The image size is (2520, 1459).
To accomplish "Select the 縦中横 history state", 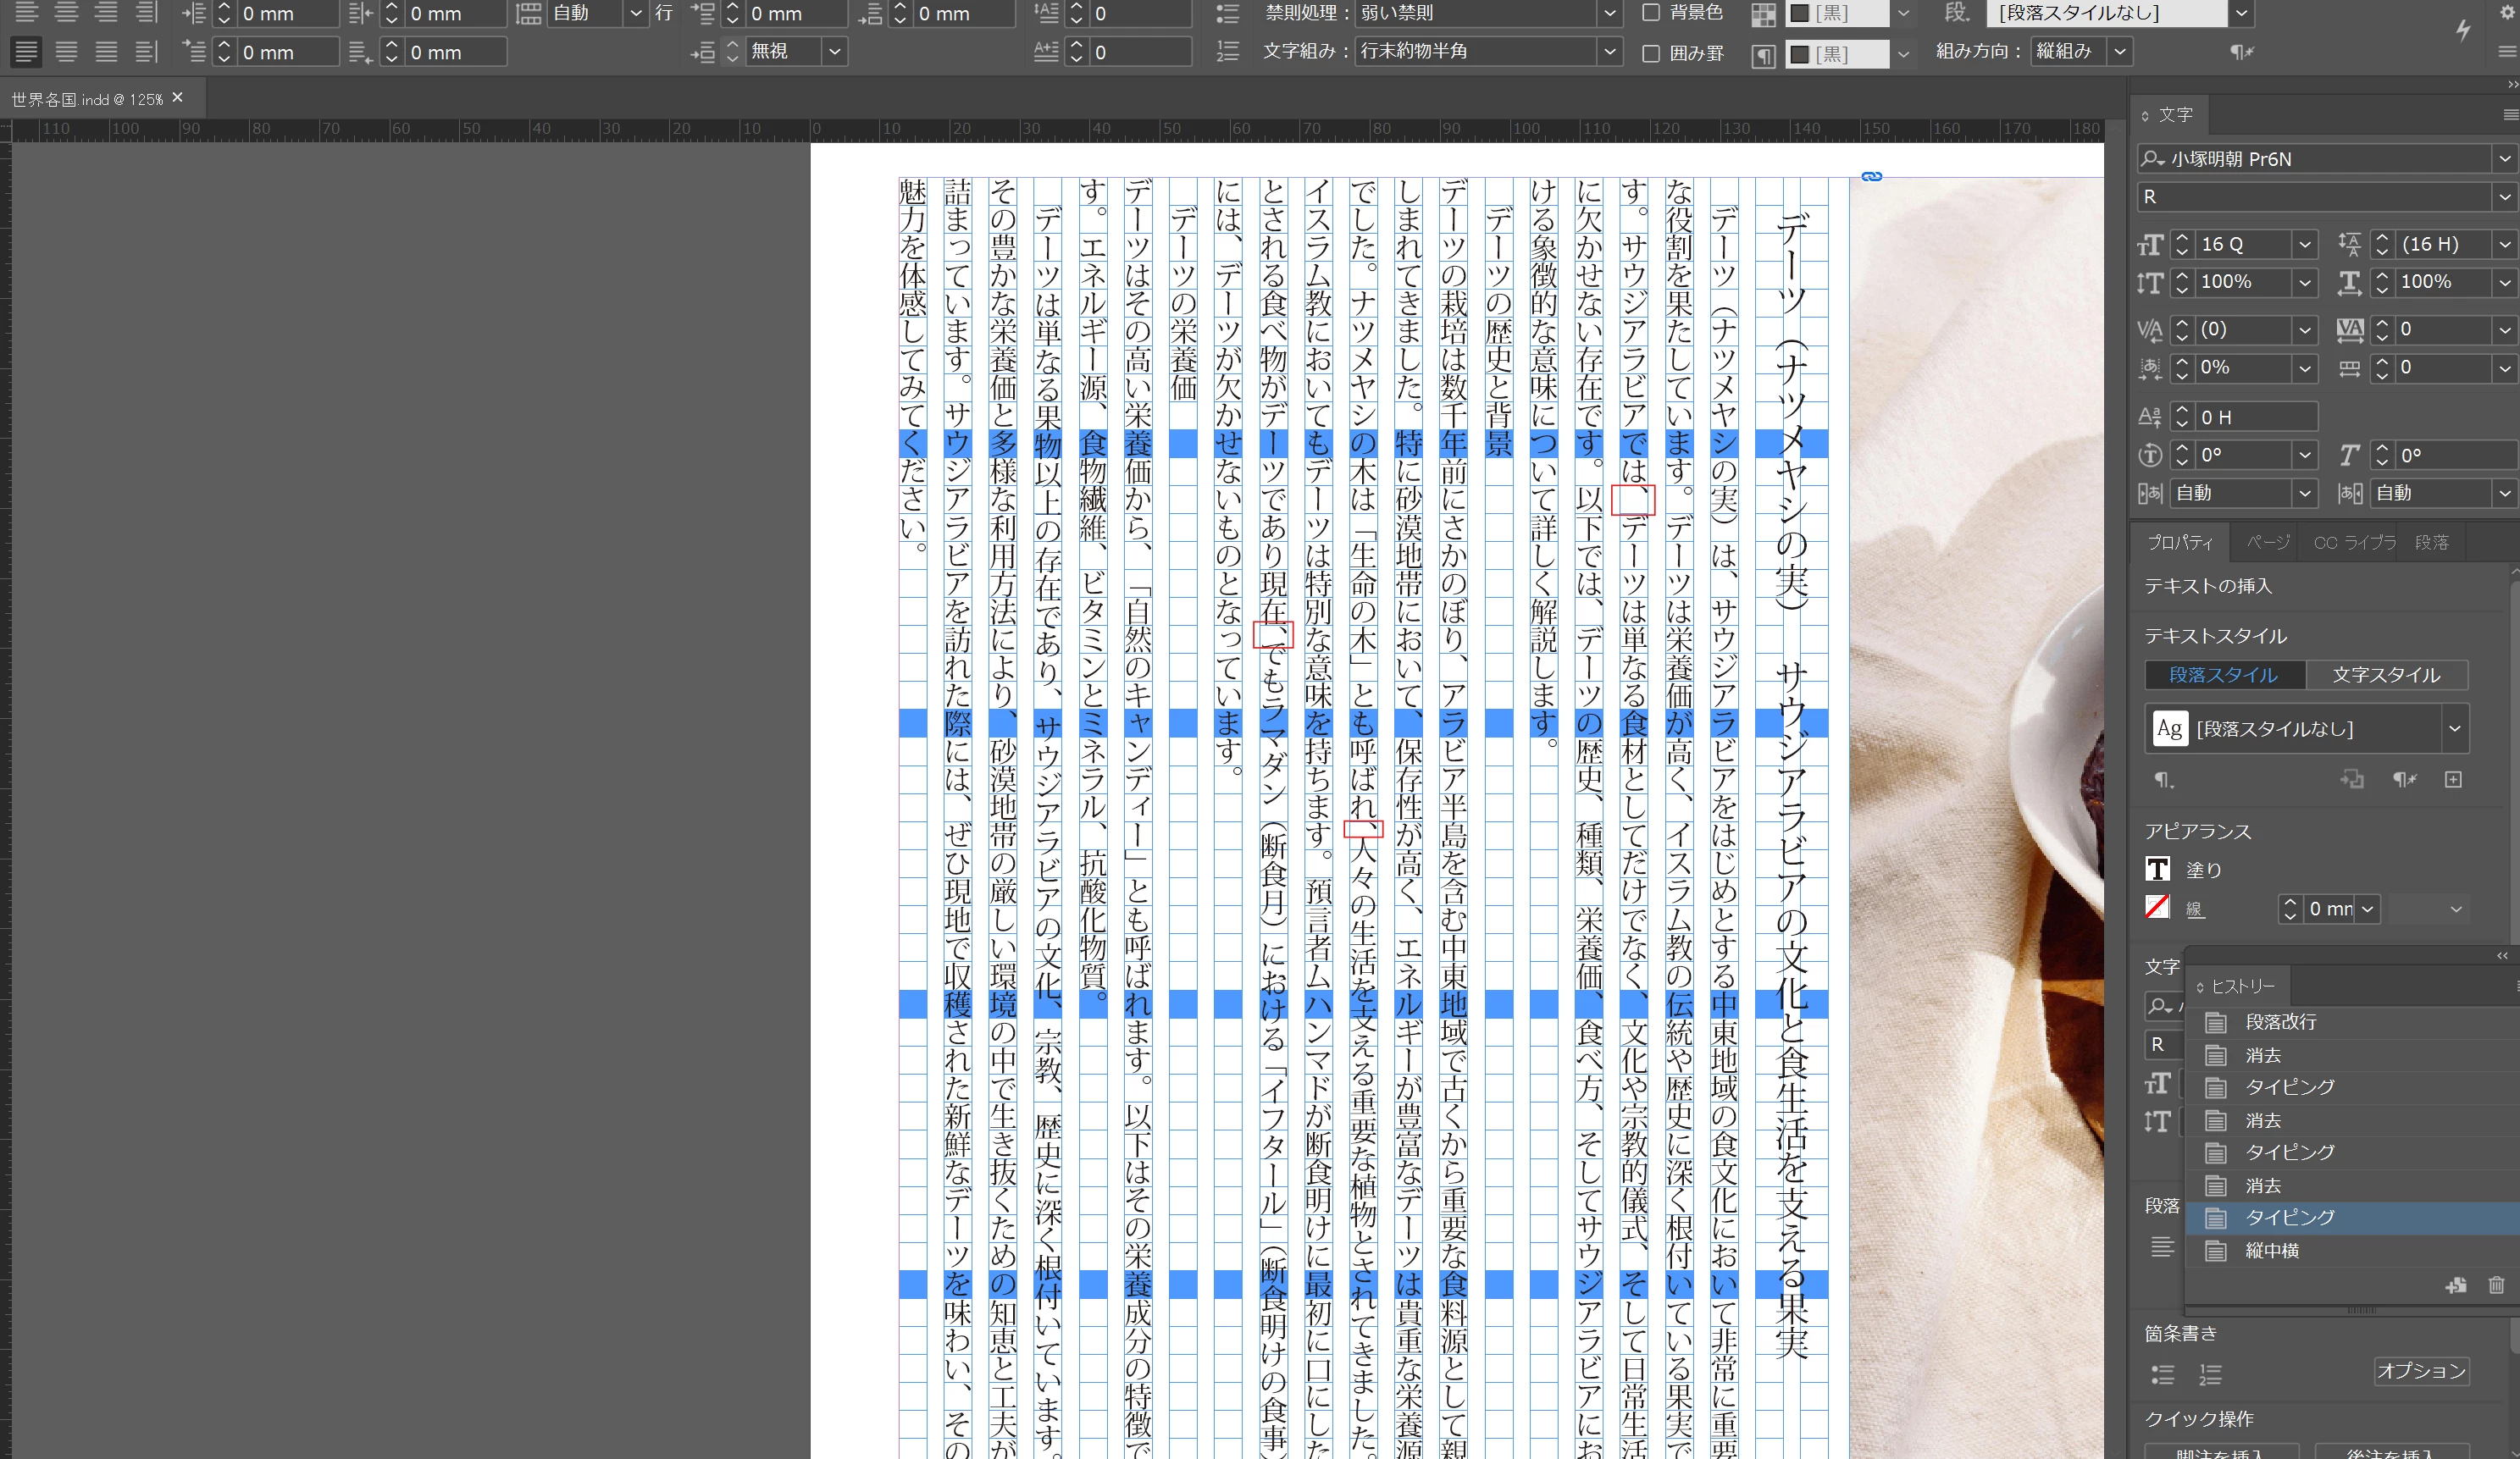I will [x=2271, y=1250].
